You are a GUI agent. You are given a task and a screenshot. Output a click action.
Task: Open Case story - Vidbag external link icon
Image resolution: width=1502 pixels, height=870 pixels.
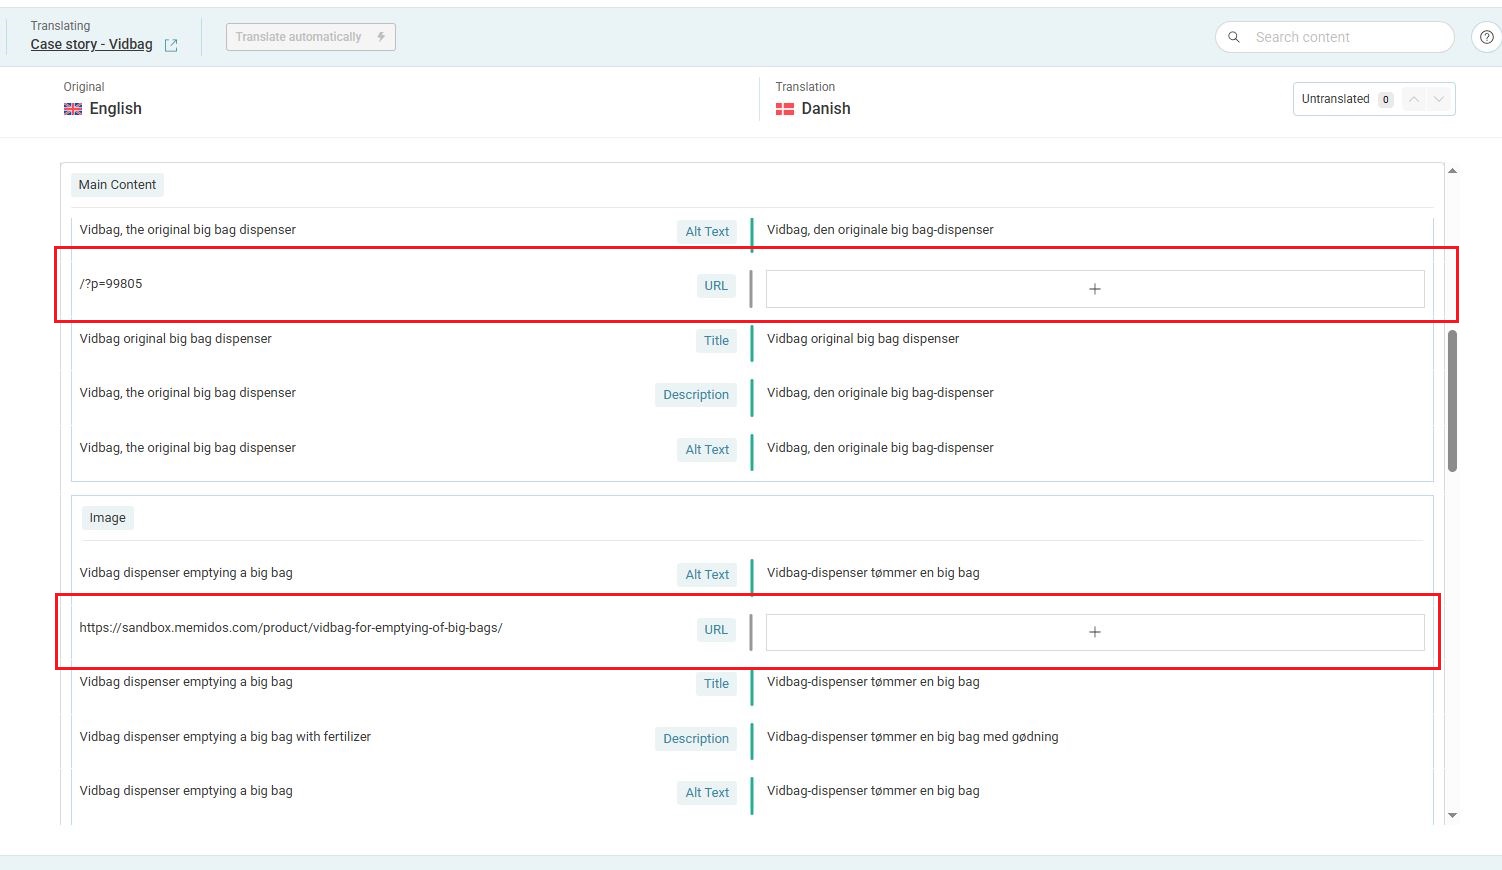(171, 45)
